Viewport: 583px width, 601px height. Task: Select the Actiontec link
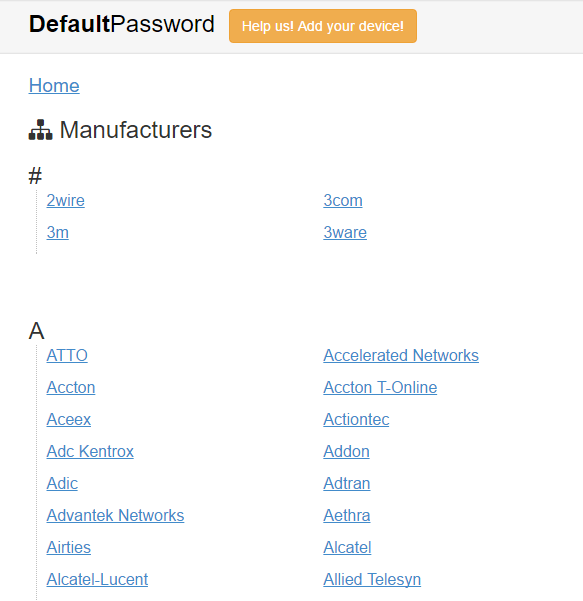pos(356,419)
